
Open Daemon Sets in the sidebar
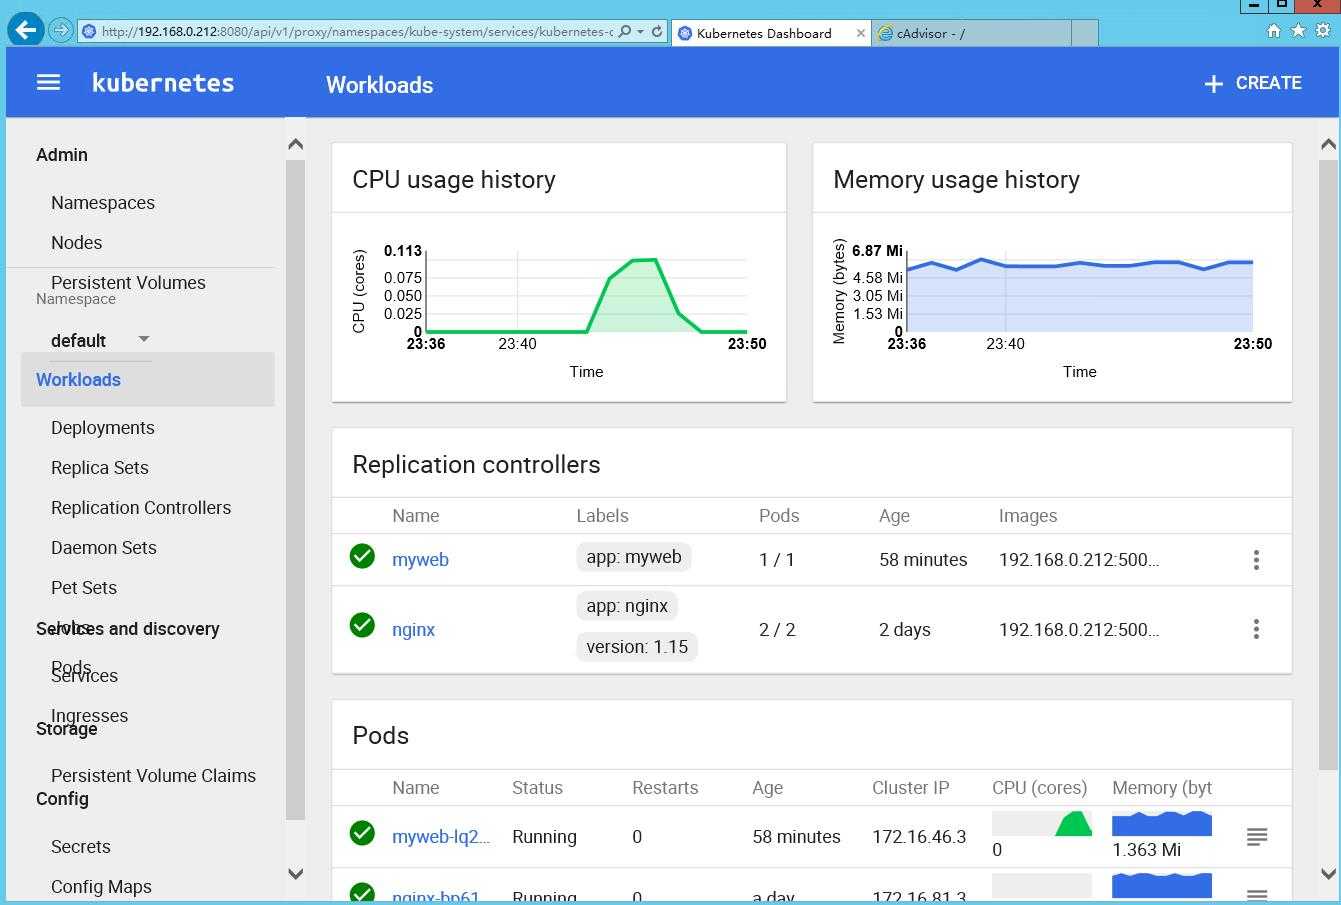[x=104, y=548]
